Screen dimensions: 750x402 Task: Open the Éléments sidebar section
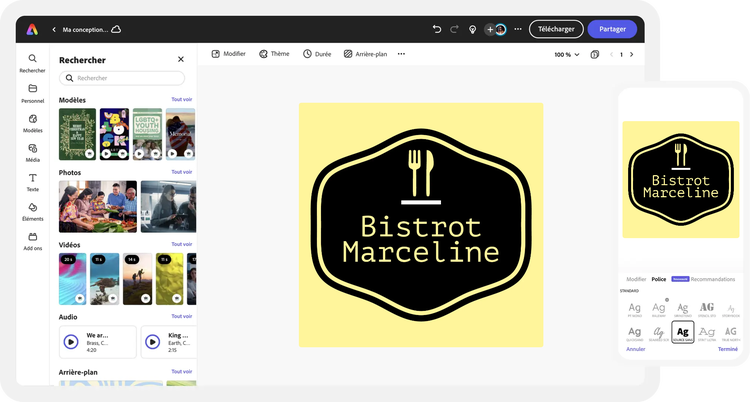click(x=33, y=212)
